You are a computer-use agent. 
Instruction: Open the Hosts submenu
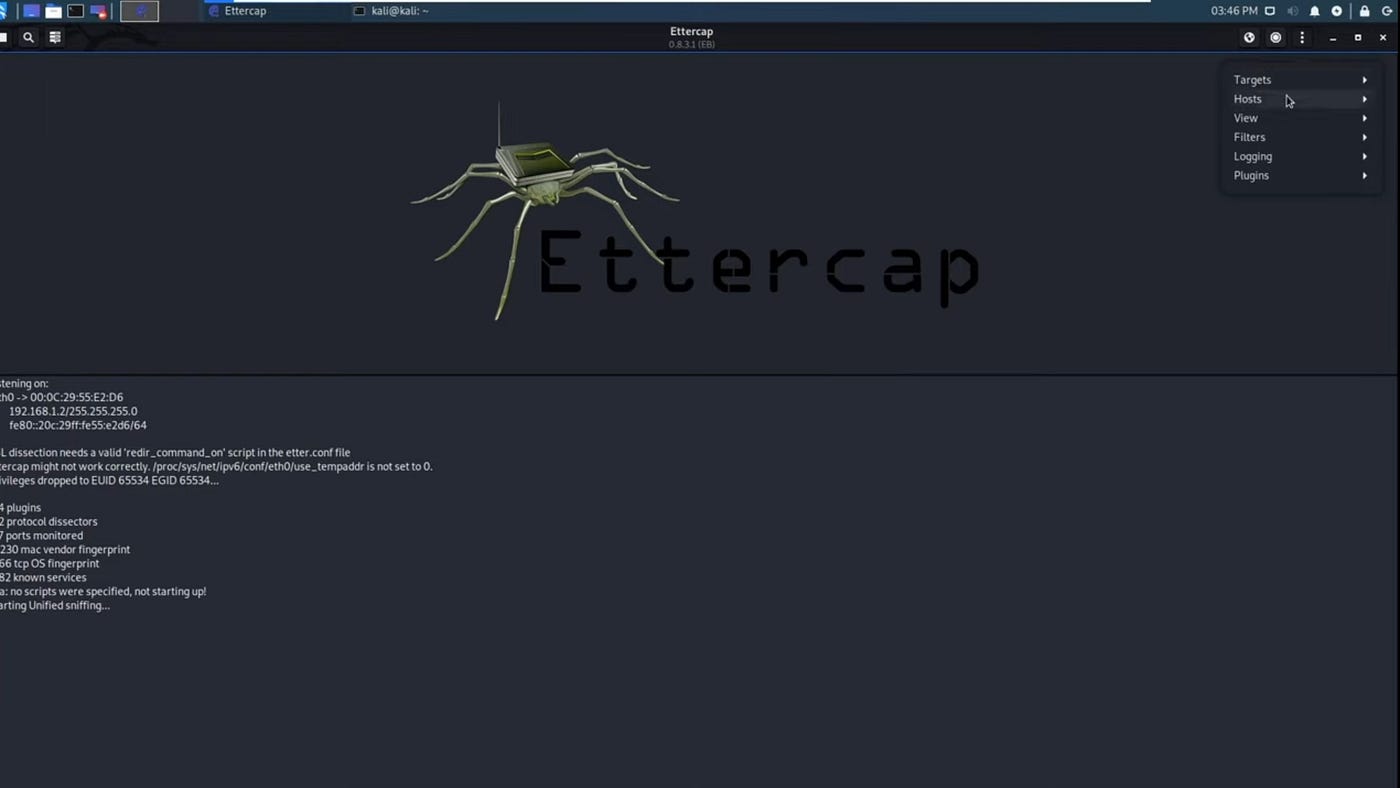point(1300,99)
